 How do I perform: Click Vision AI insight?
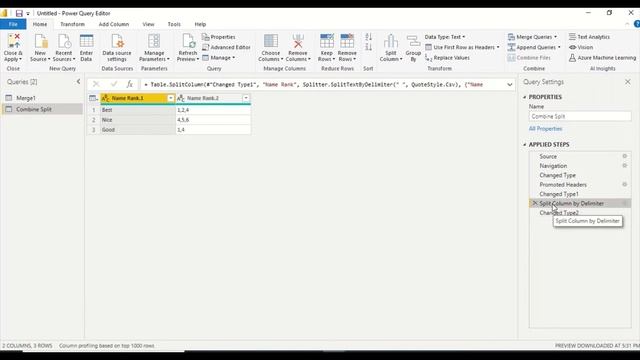pyautogui.click(x=581, y=47)
